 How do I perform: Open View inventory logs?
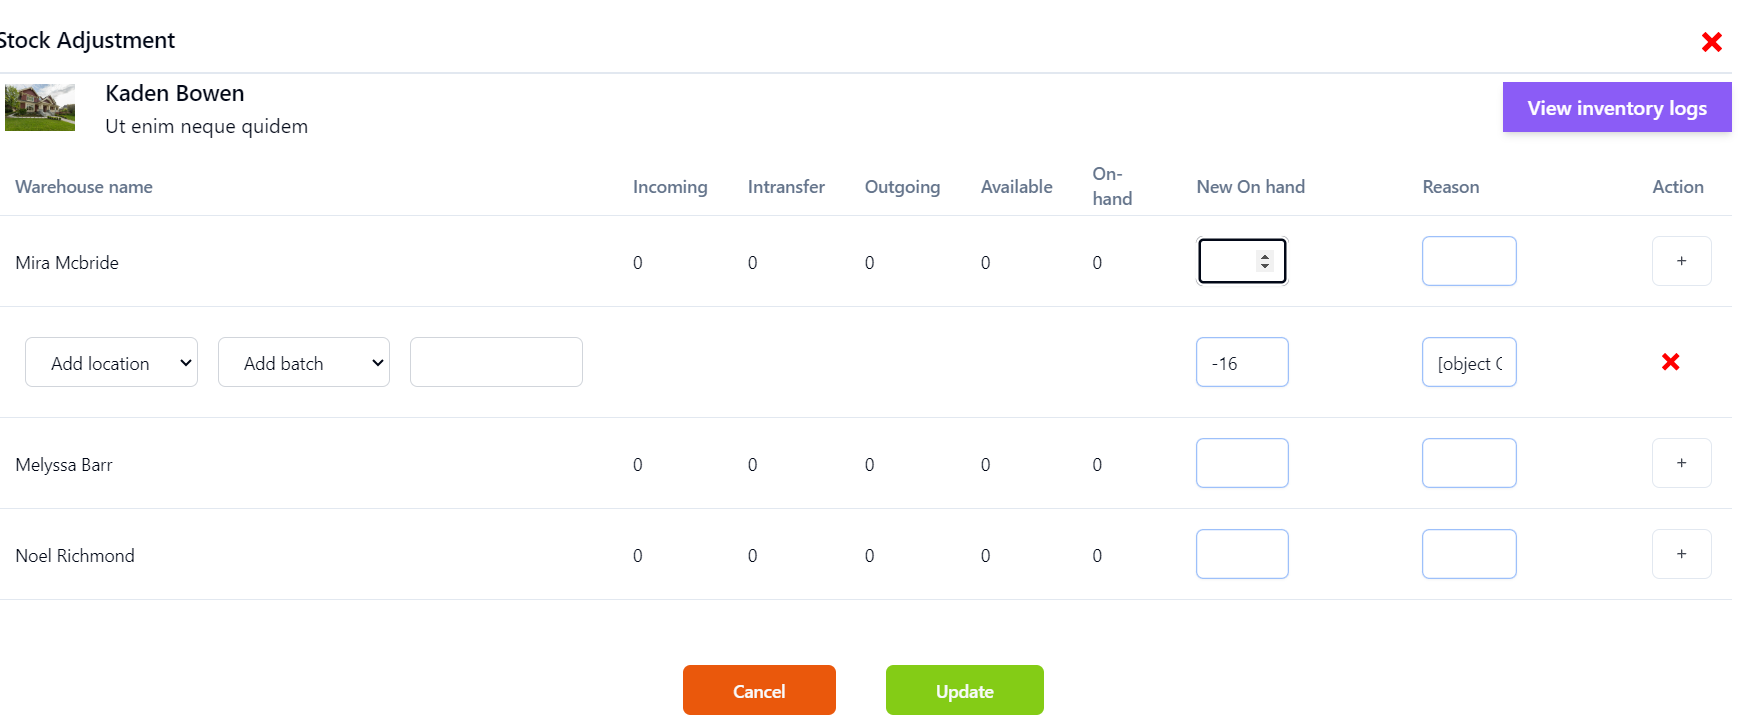coord(1616,108)
